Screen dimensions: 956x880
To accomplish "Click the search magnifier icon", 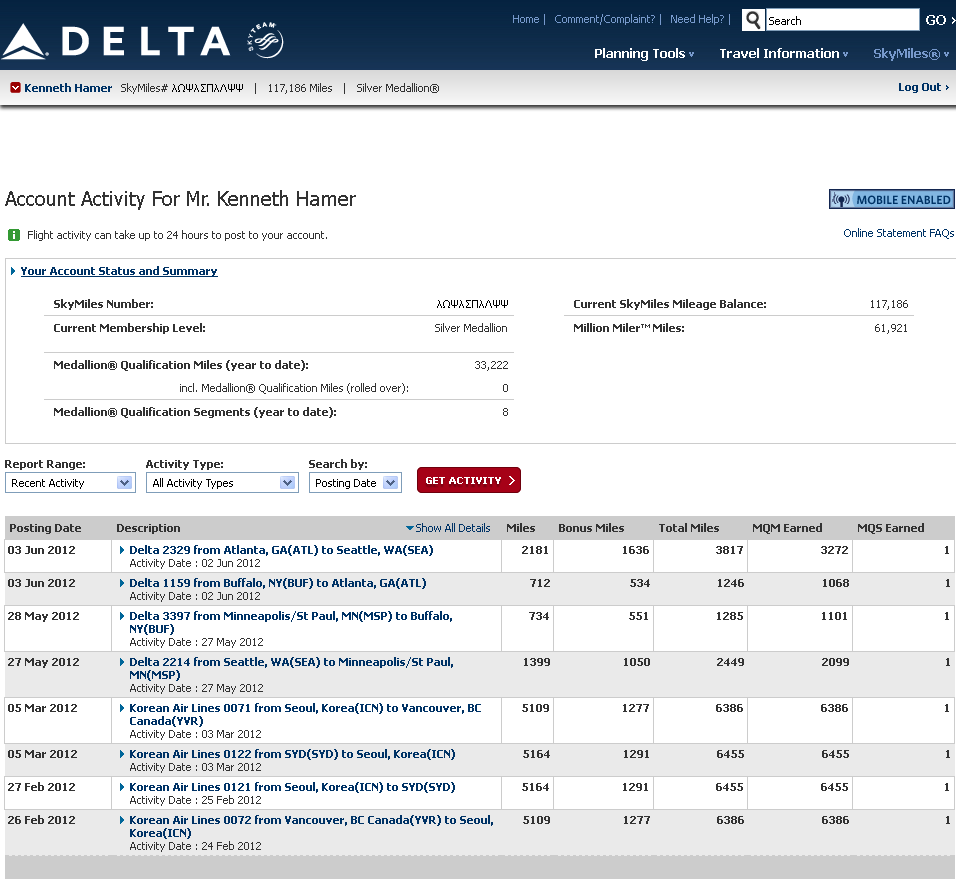I will (753, 20).
